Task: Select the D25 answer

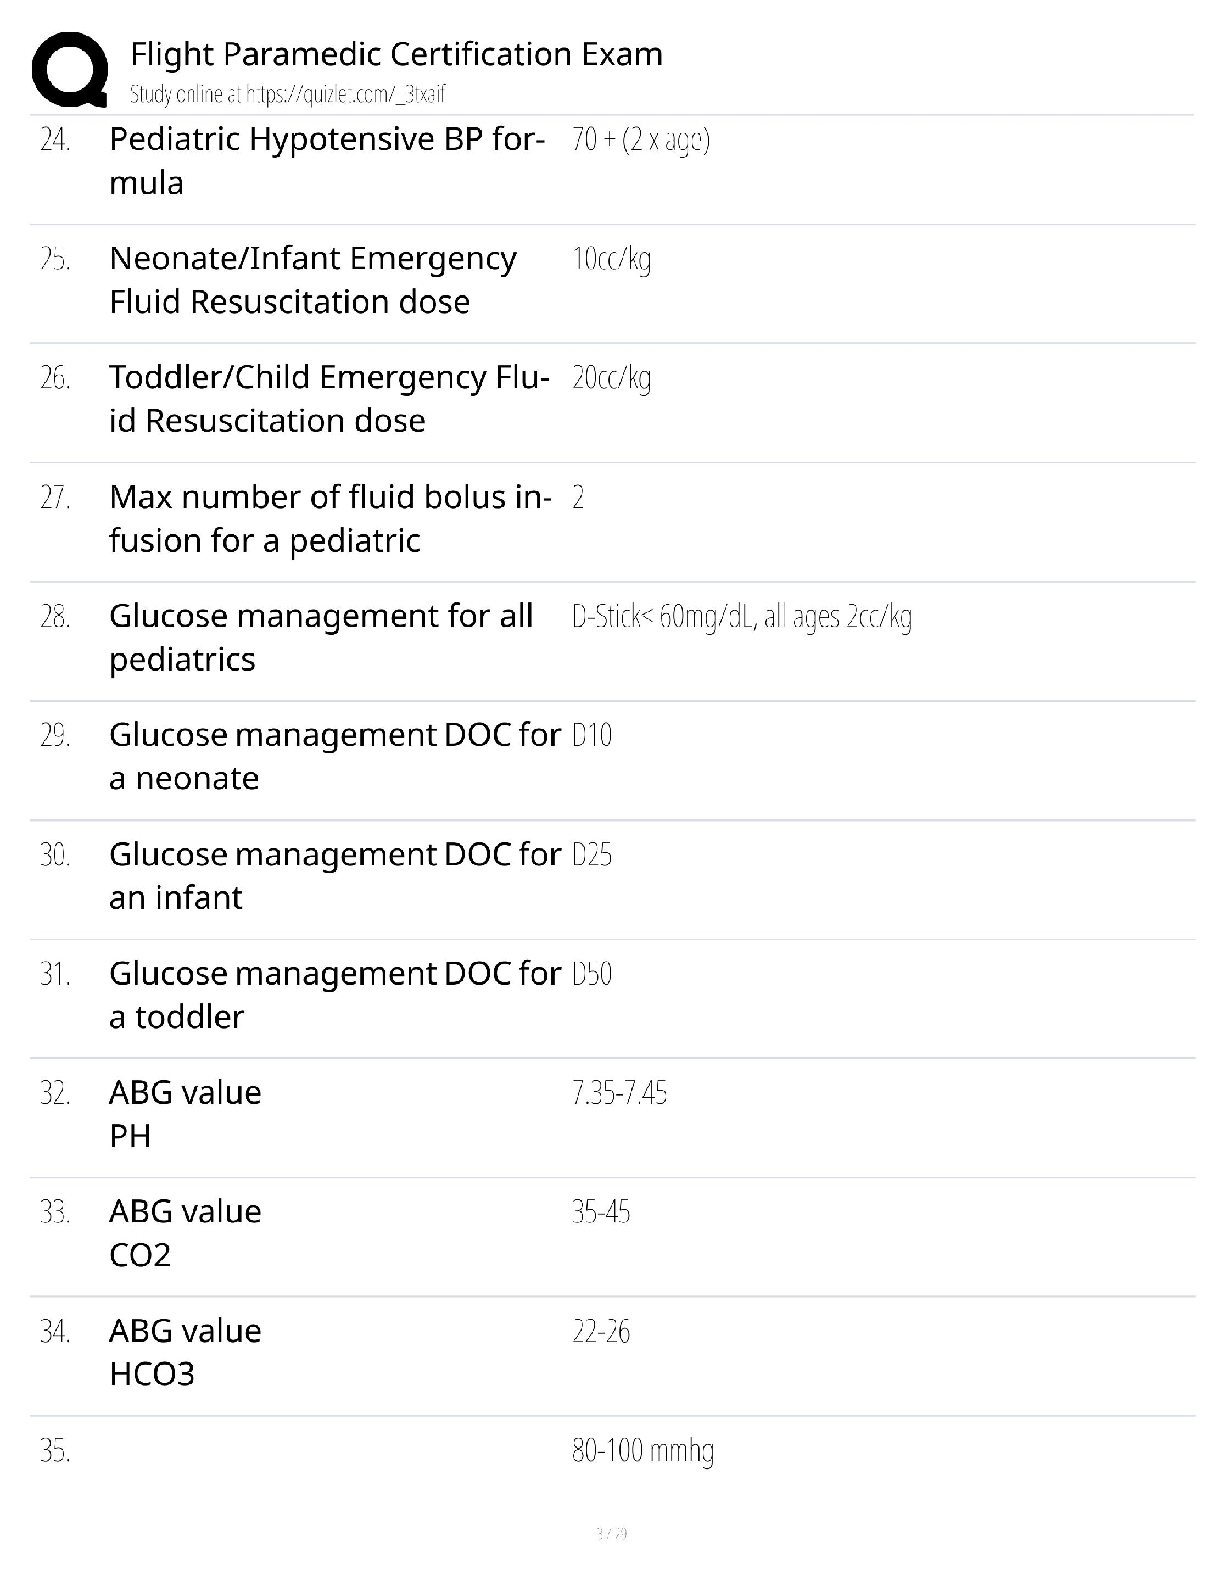Action: pos(592,854)
